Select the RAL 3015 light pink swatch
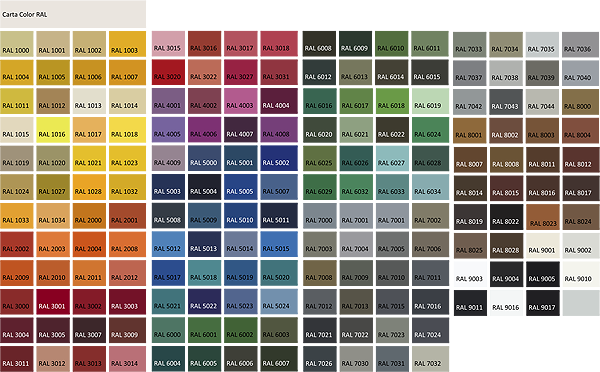600x372 pixels. tap(168, 44)
